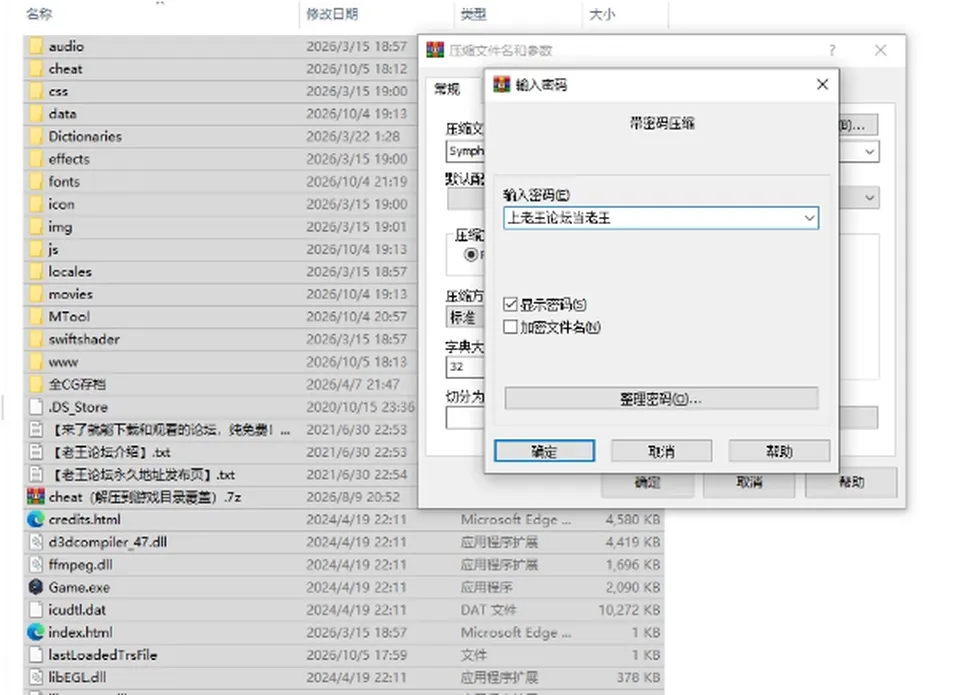Screen dimensions: 960x695
Task: Uncheck the 显示密码 checkbox
Action: (510, 304)
